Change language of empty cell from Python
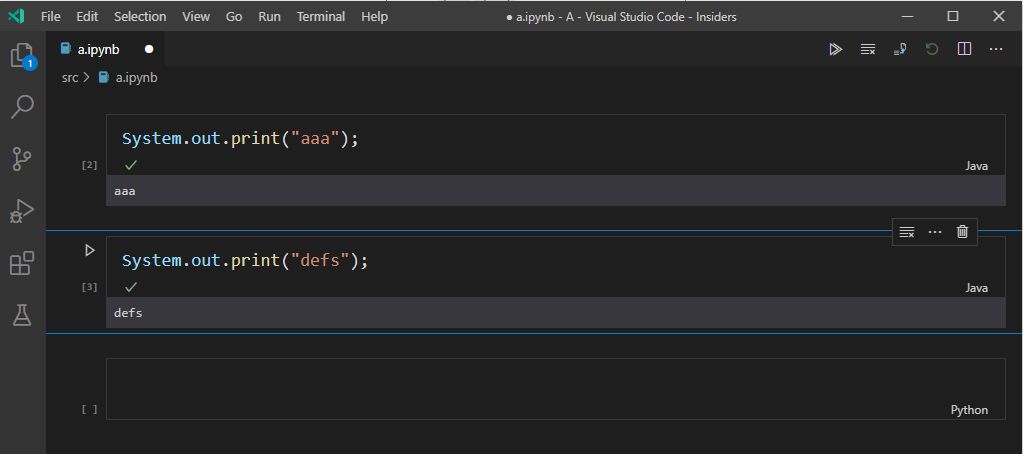This screenshot has width=1023, height=454. [970, 410]
